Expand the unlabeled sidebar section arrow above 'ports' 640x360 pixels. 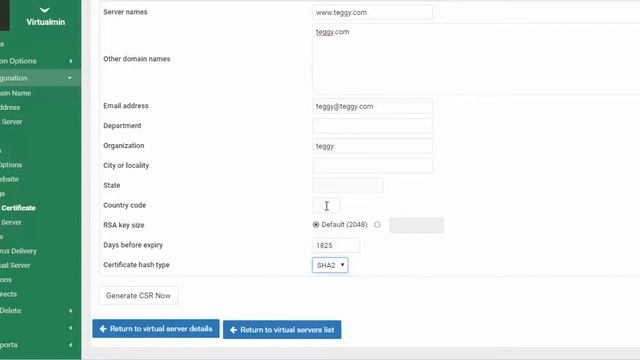tap(71, 328)
